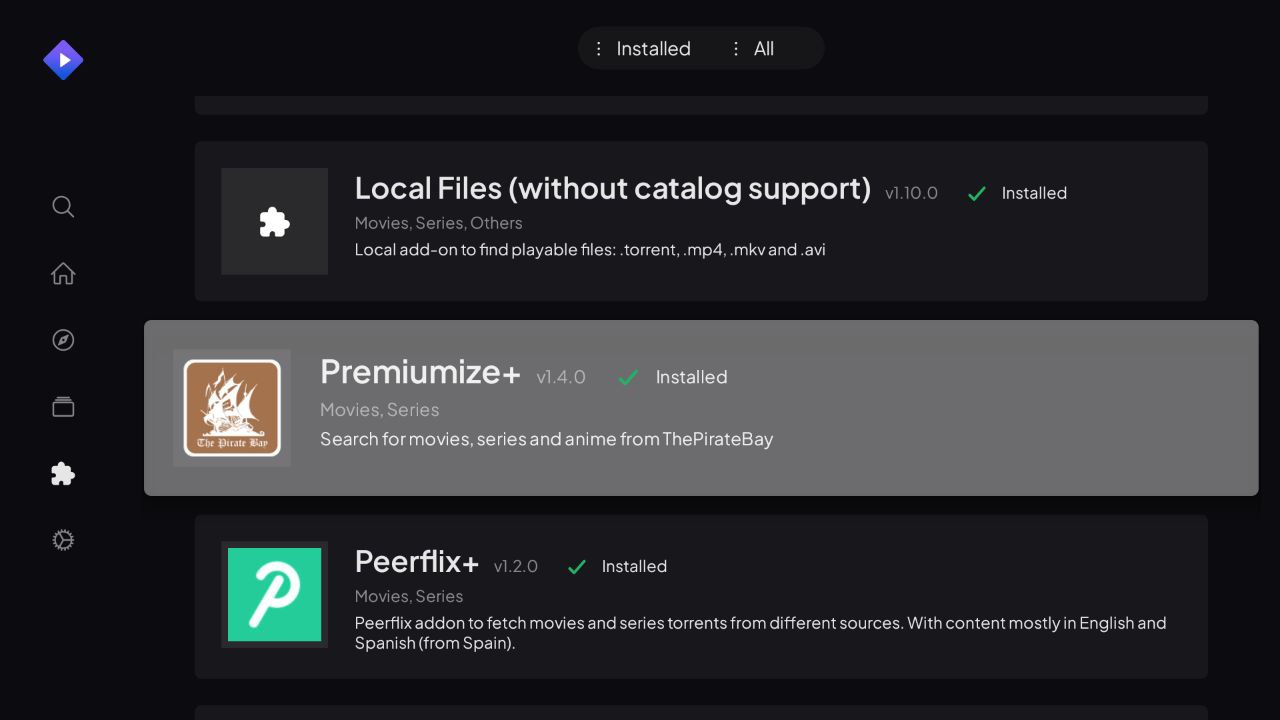Click the Installed checkmark on Peerflix+

pos(576,566)
